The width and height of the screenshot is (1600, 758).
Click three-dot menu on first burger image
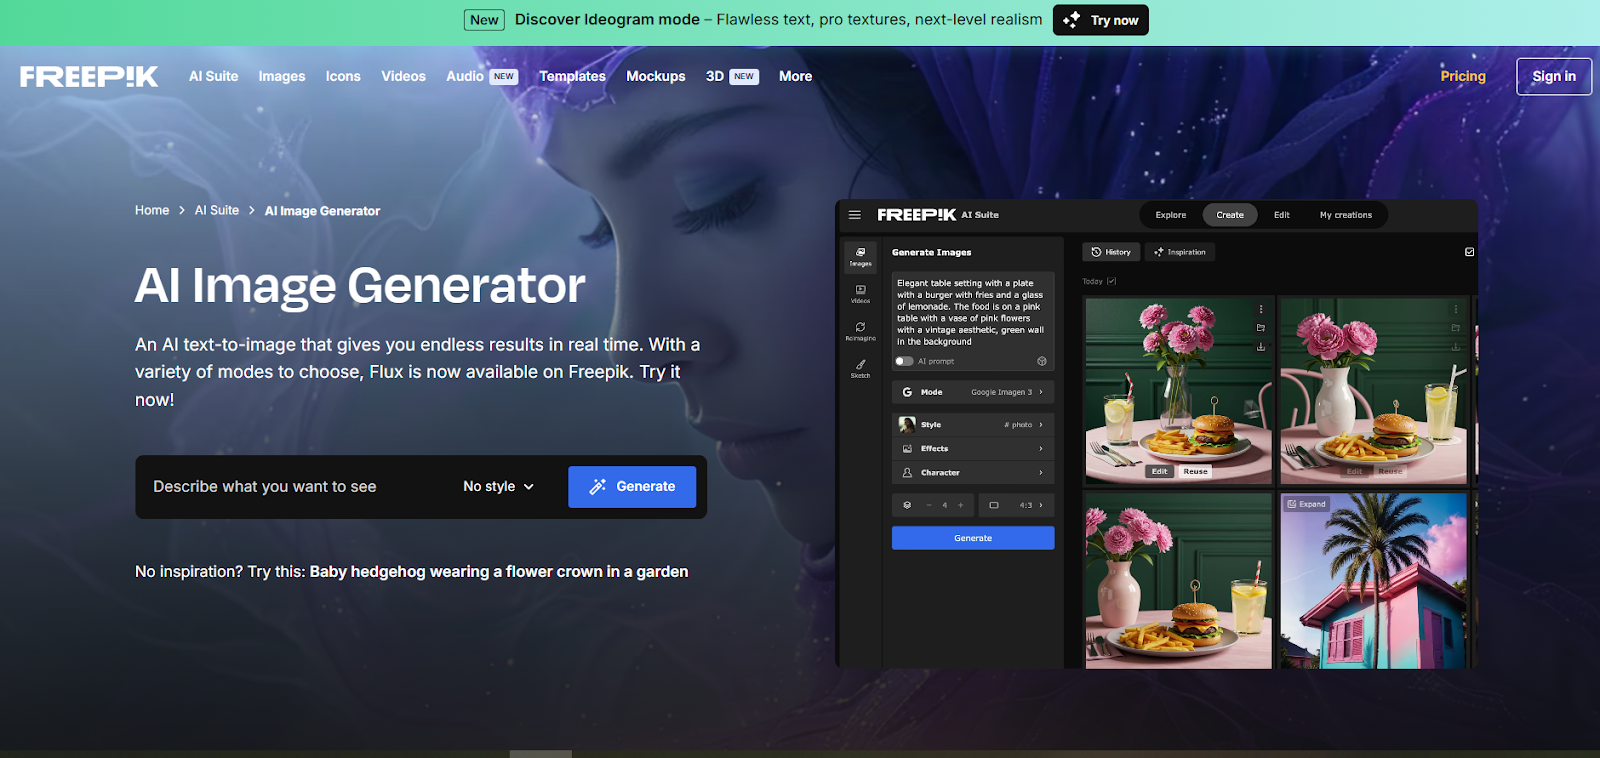[x=1261, y=309]
